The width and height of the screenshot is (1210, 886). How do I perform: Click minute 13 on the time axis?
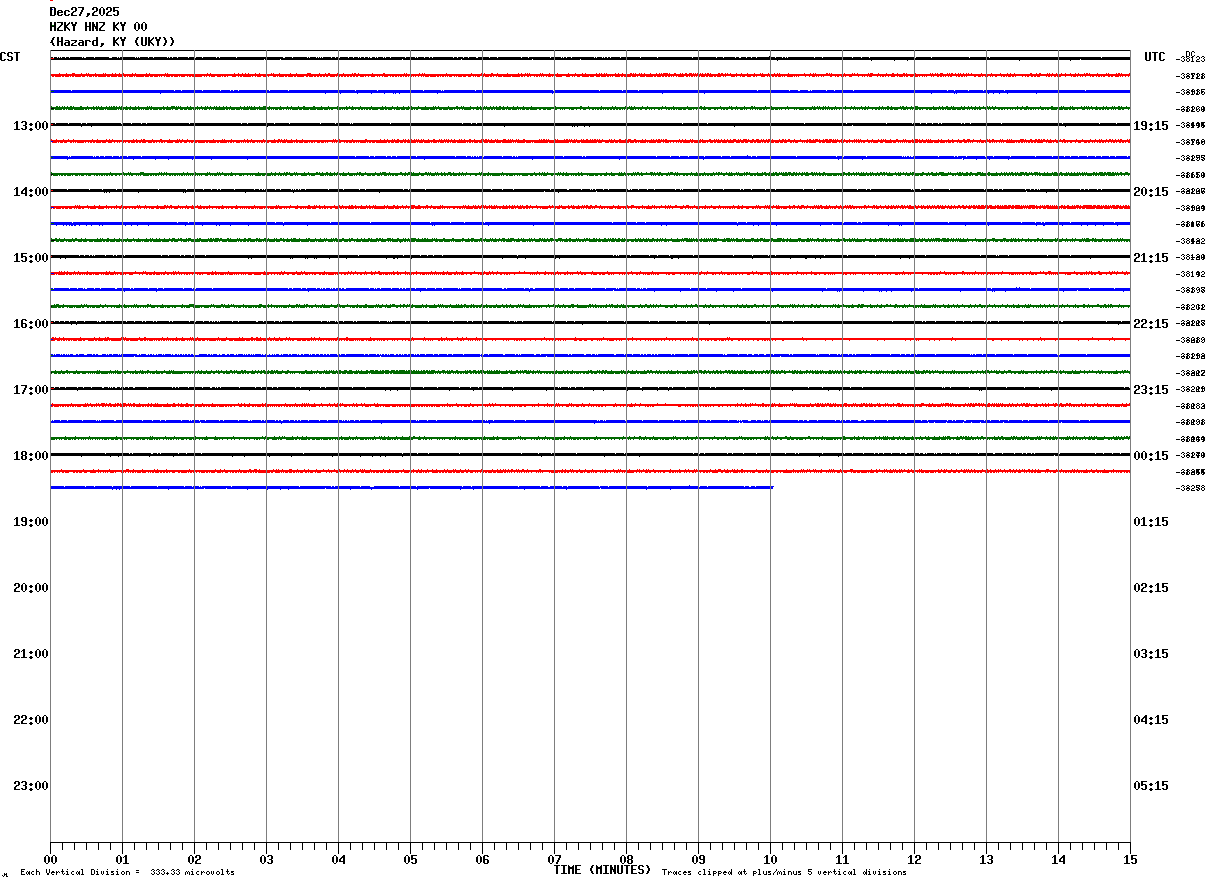[986, 859]
